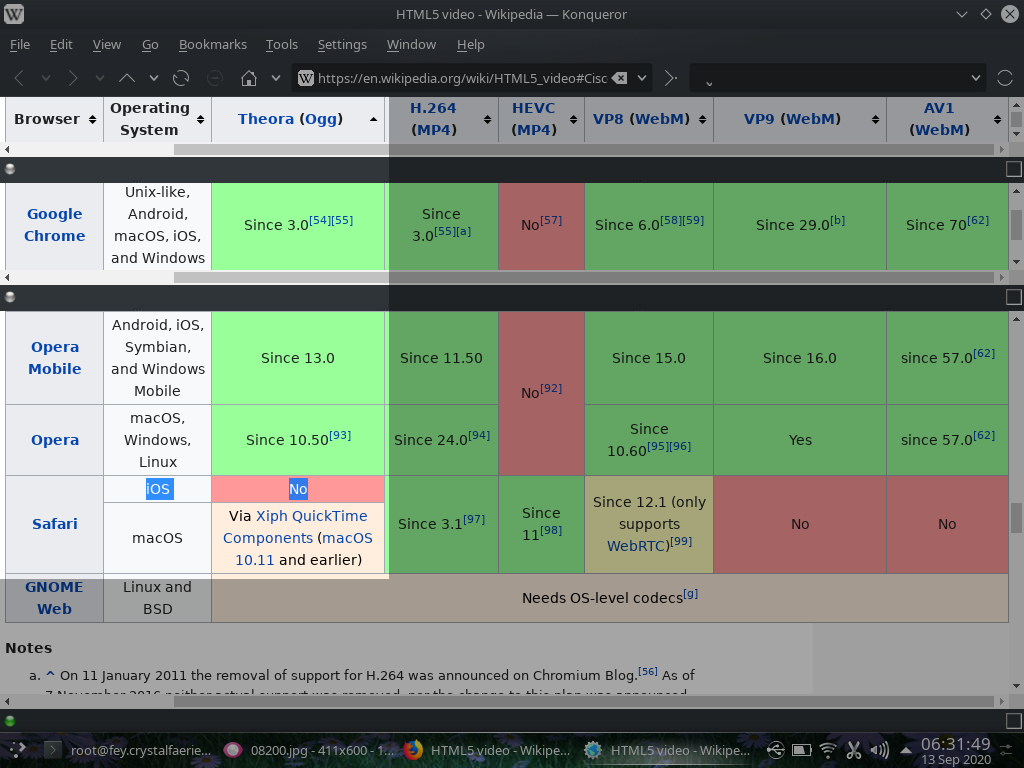Open the clipboard scissors tray icon
This screenshot has width=1024, height=768.
tap(854, 749)
